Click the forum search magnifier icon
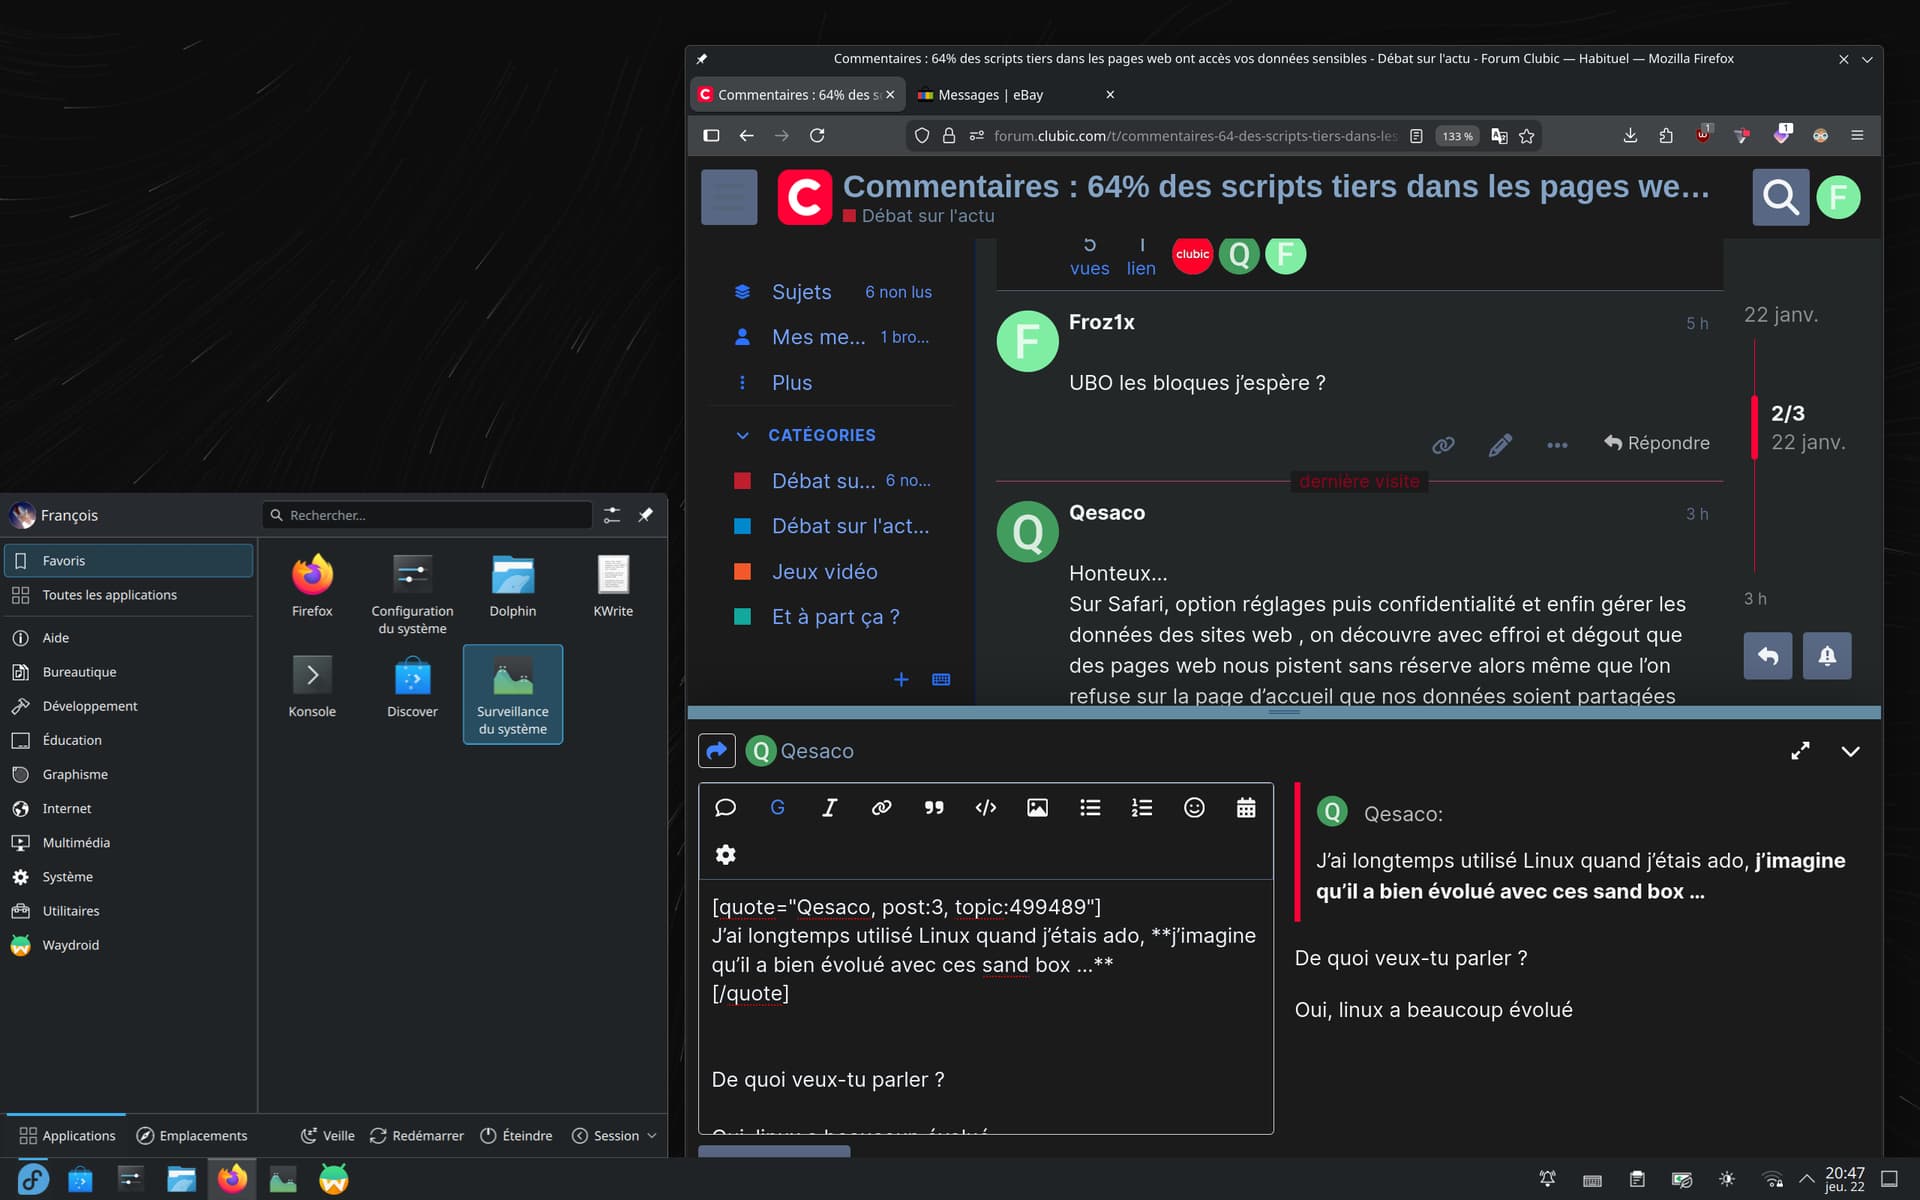 pos(1780,197)
